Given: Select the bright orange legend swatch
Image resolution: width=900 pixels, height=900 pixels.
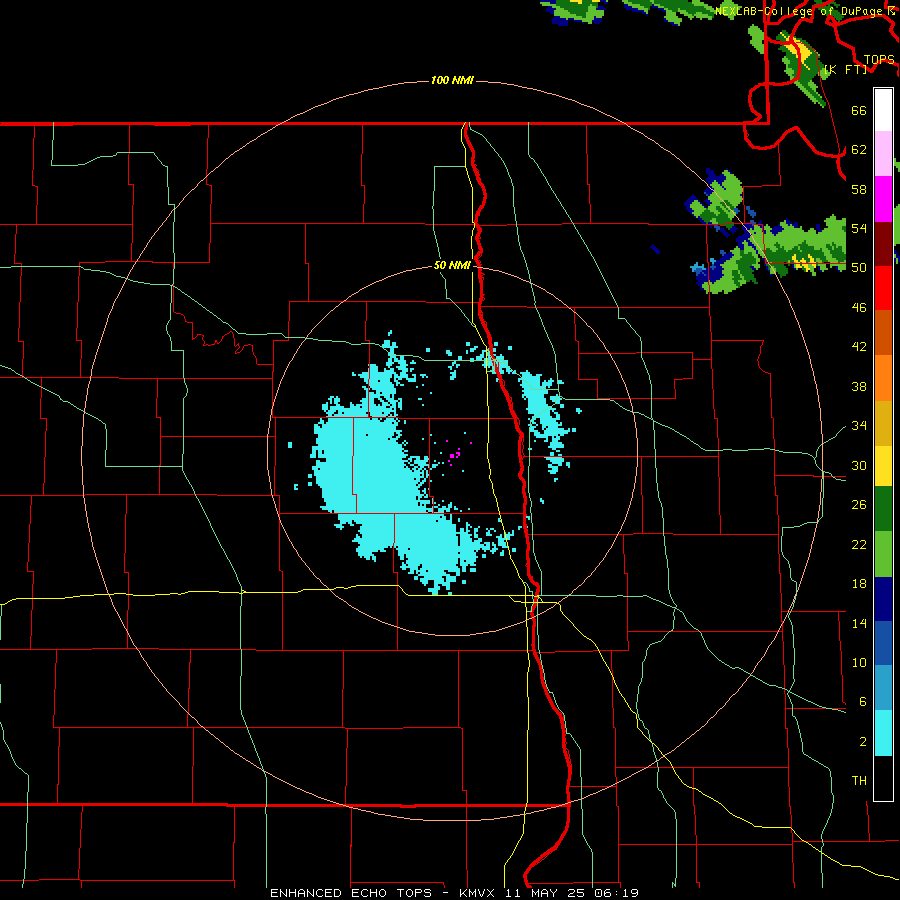Looking at the screenshot, I should [883, 378].
